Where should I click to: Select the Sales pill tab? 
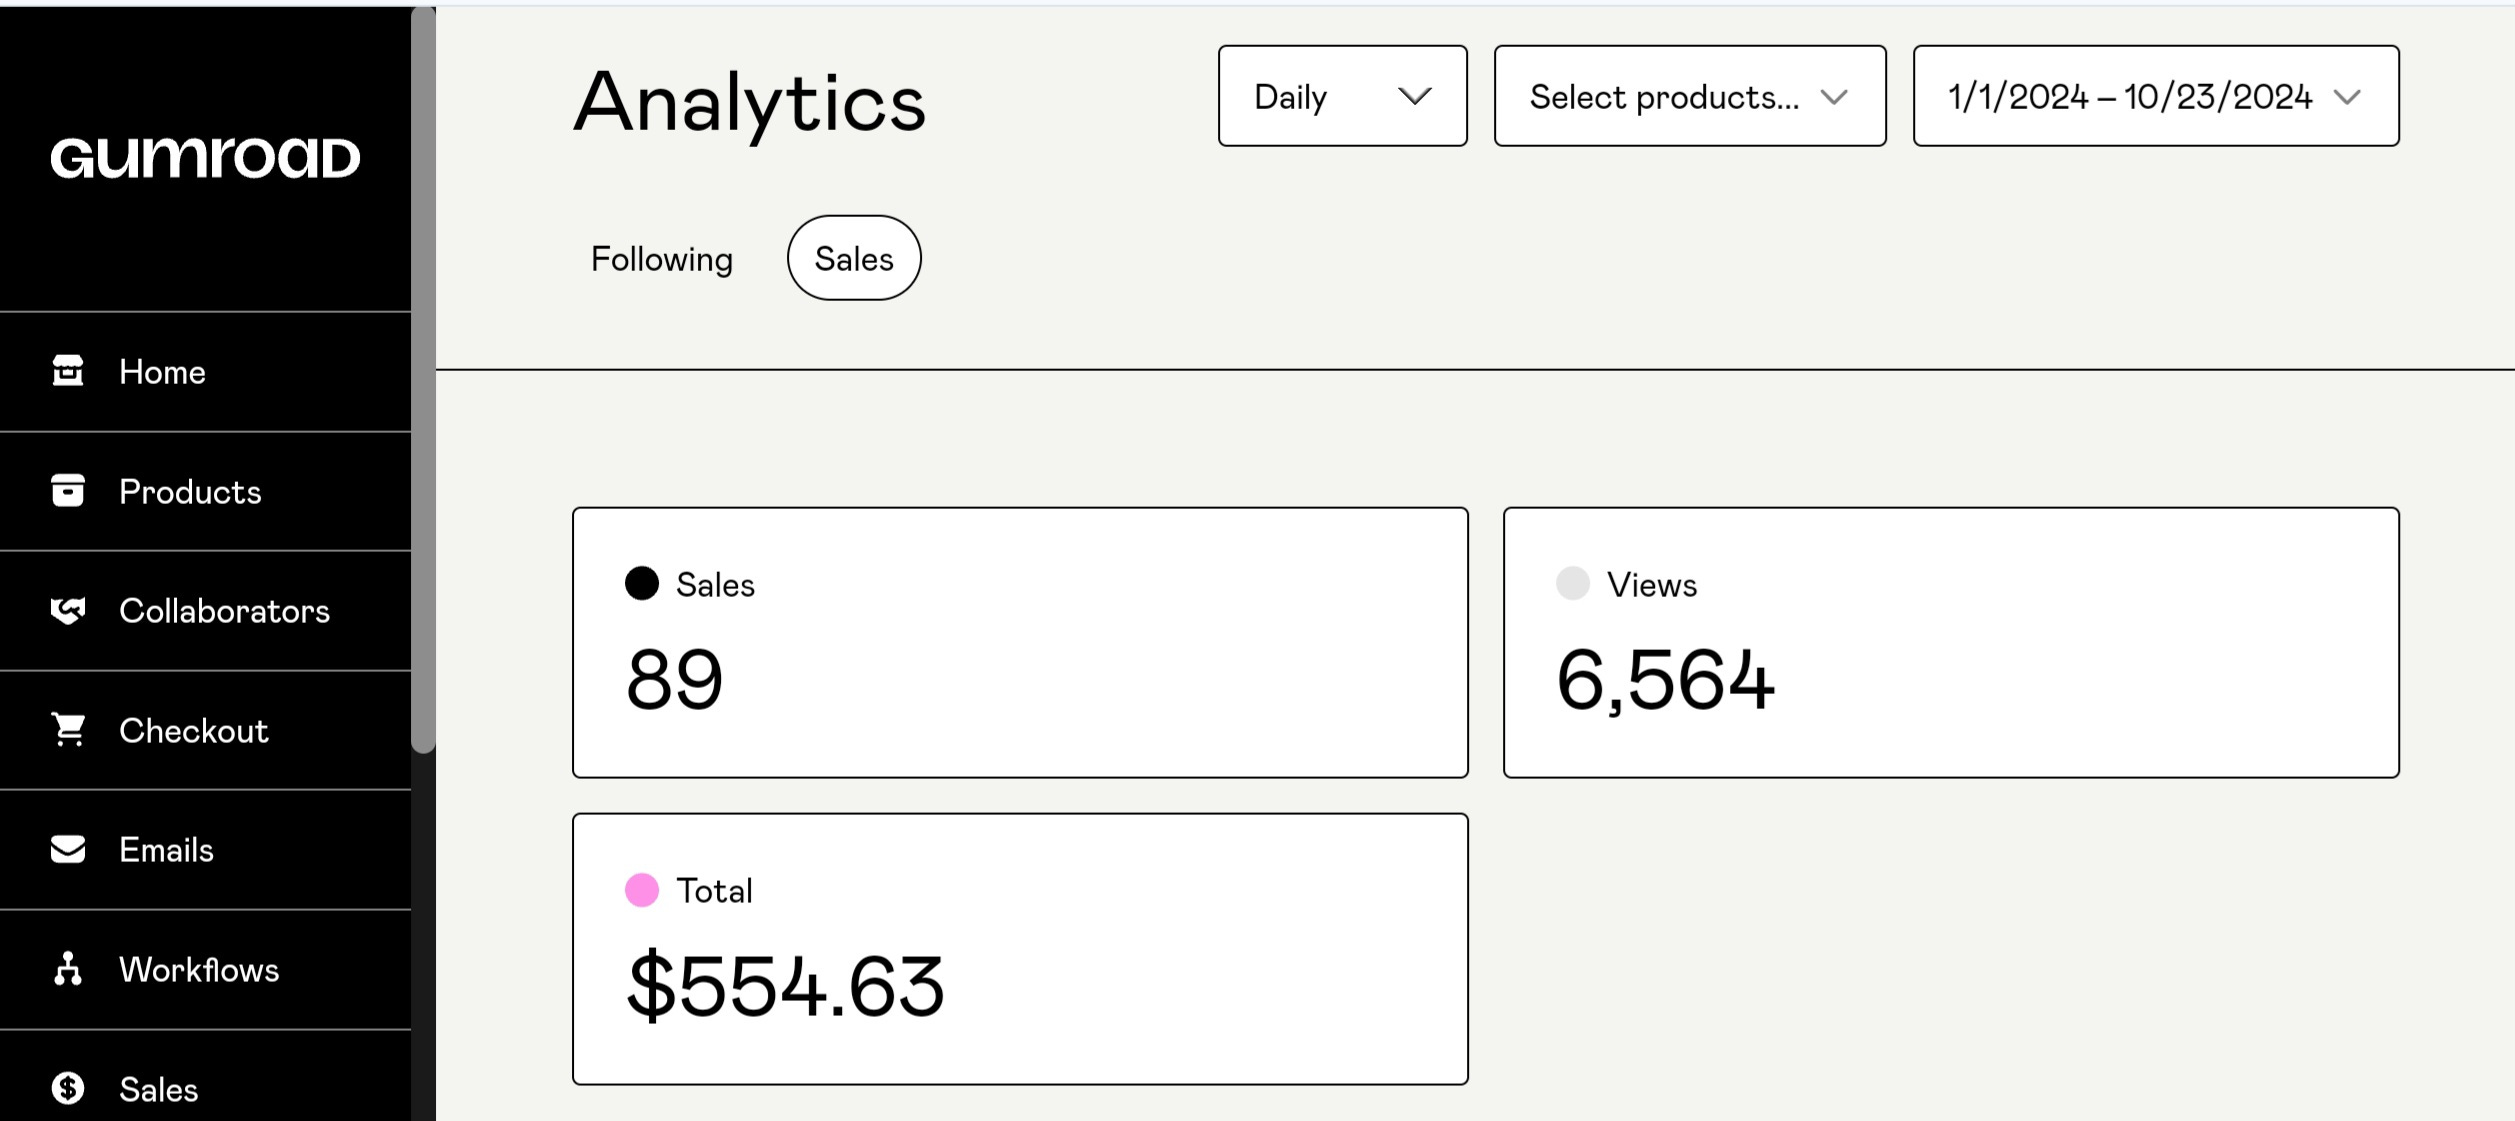854,258
